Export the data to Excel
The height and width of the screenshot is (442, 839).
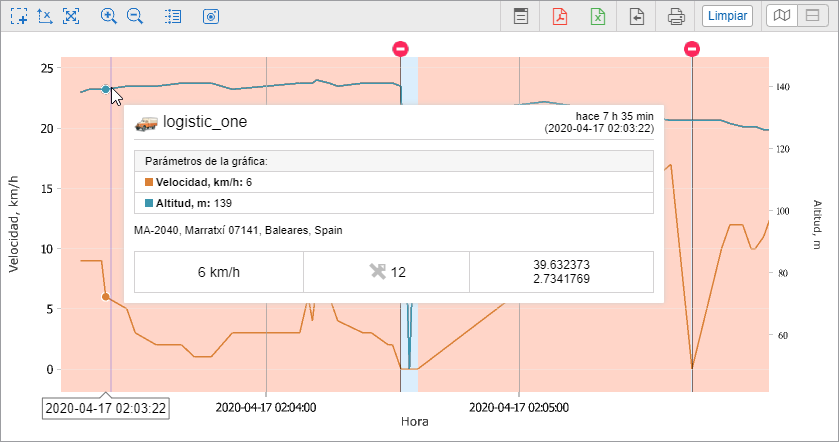point(598,16)
